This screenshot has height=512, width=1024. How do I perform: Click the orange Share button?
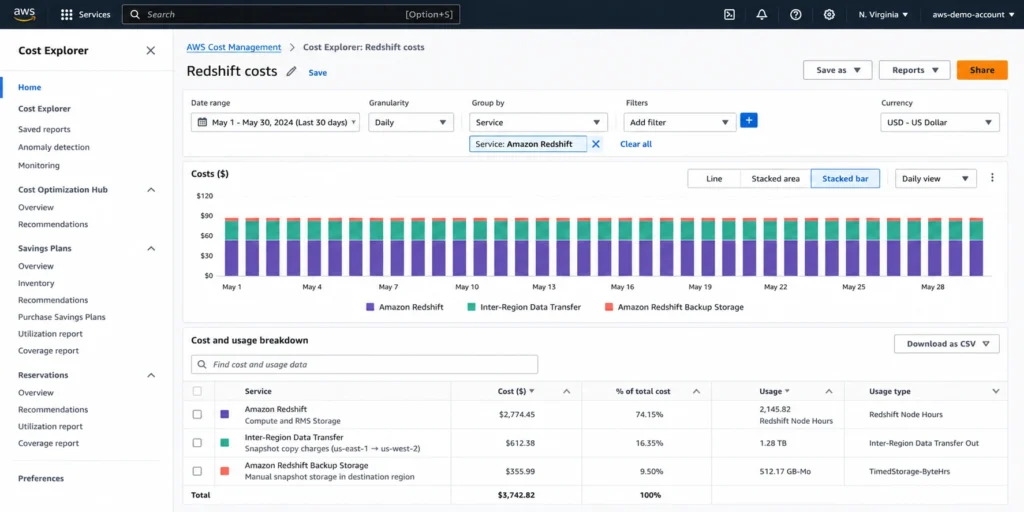coord(982,70)
